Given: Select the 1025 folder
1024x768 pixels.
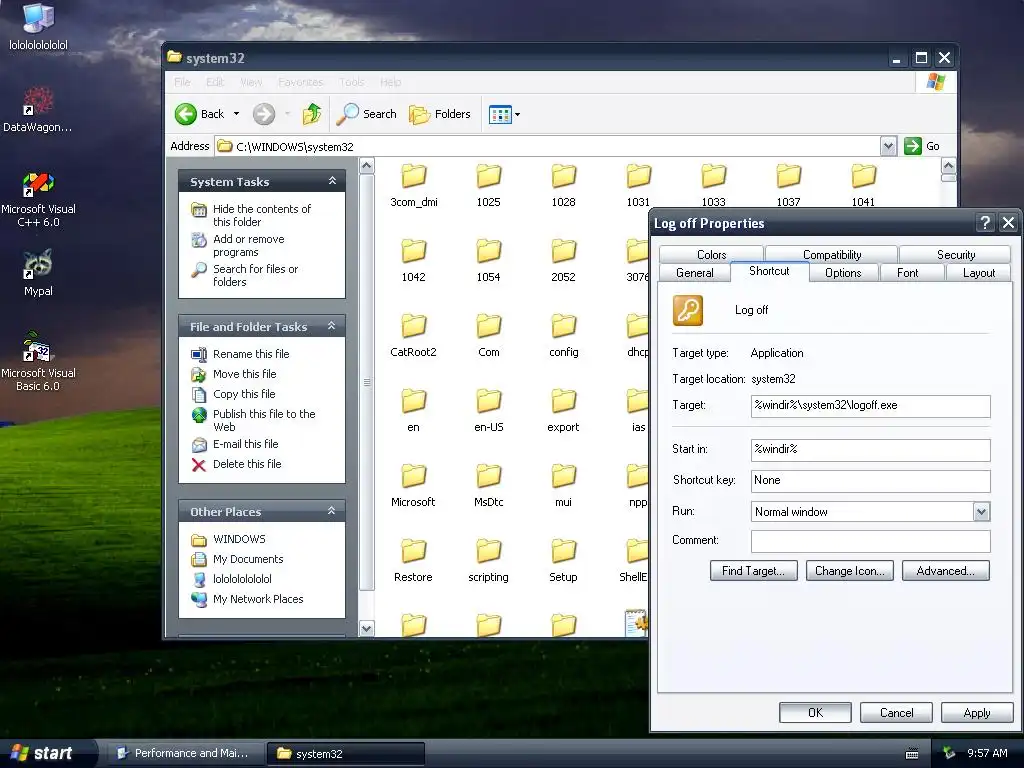Looking at the screenshot, I should 488,185.
